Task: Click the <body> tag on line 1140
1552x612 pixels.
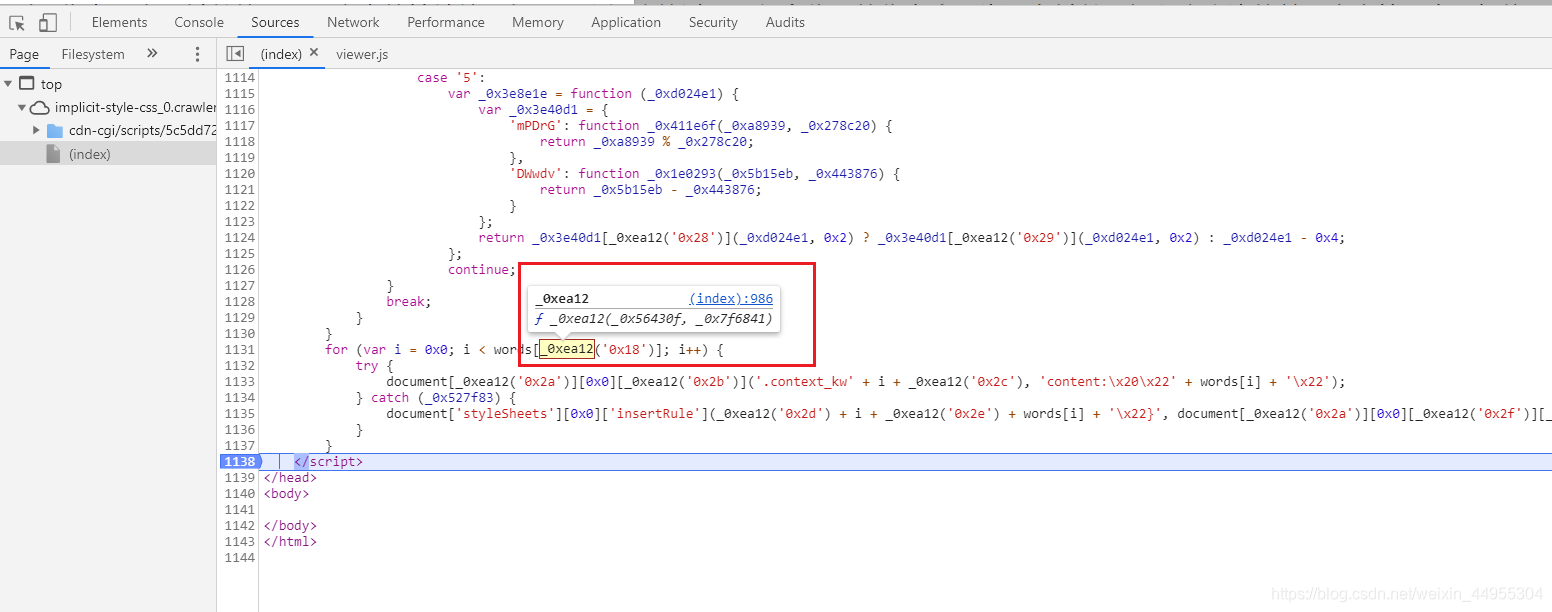Action: (286, 493)
